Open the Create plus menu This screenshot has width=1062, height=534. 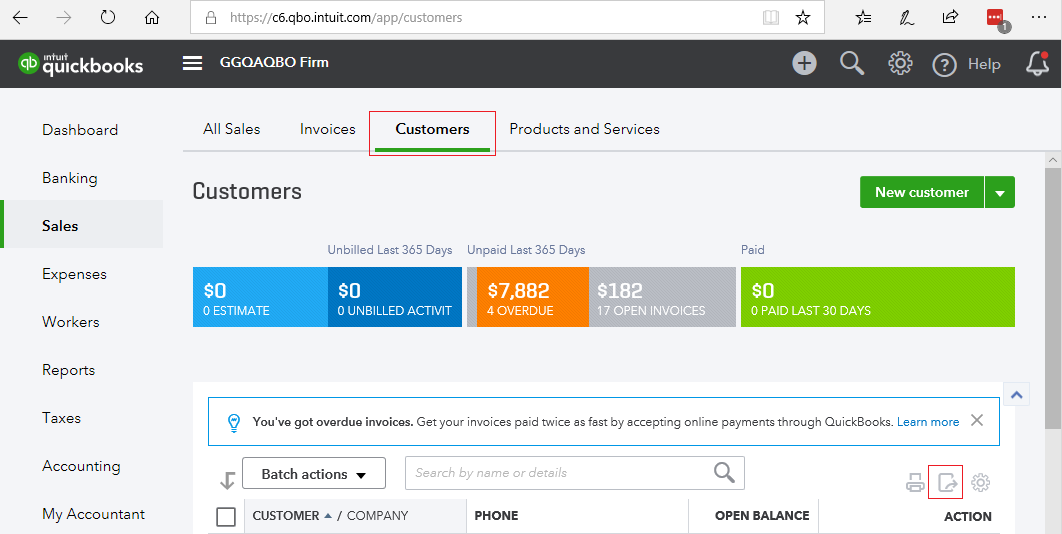tap(805, 64)
